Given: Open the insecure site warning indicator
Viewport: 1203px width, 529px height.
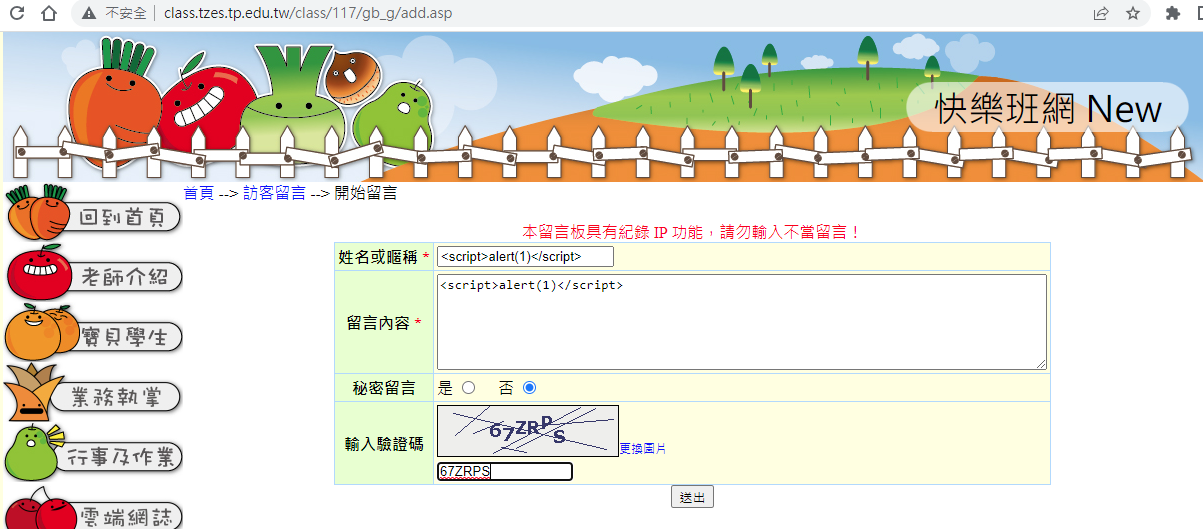Looking at the screenshot, I should 117,14.
